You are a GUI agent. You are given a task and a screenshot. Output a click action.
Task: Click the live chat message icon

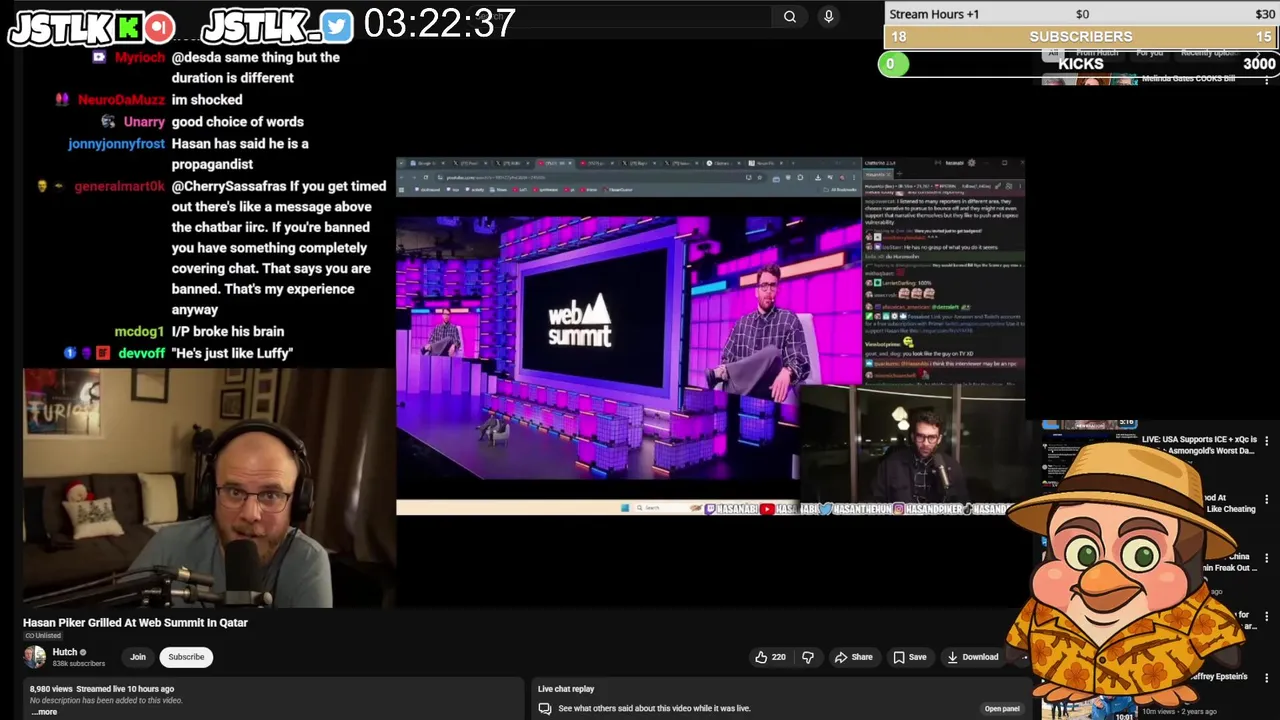(x=545, y=708)
